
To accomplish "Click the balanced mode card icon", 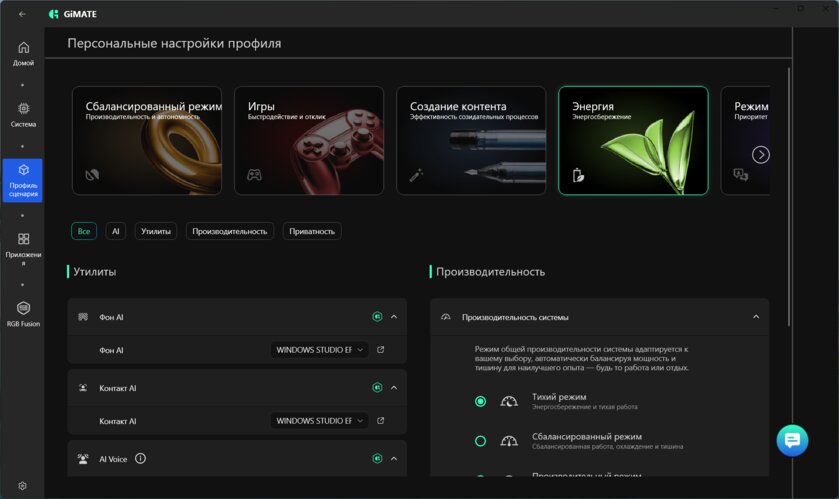I will coord(92,174).
